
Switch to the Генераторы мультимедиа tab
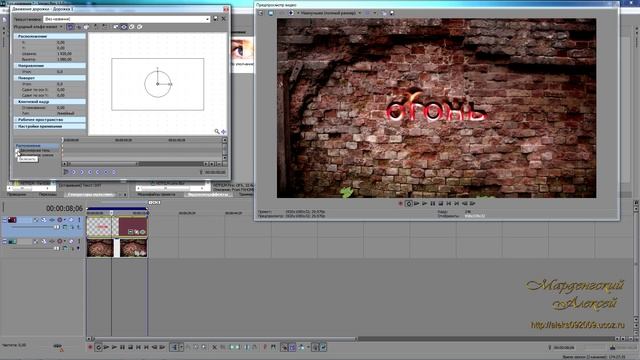pos(91,195)
